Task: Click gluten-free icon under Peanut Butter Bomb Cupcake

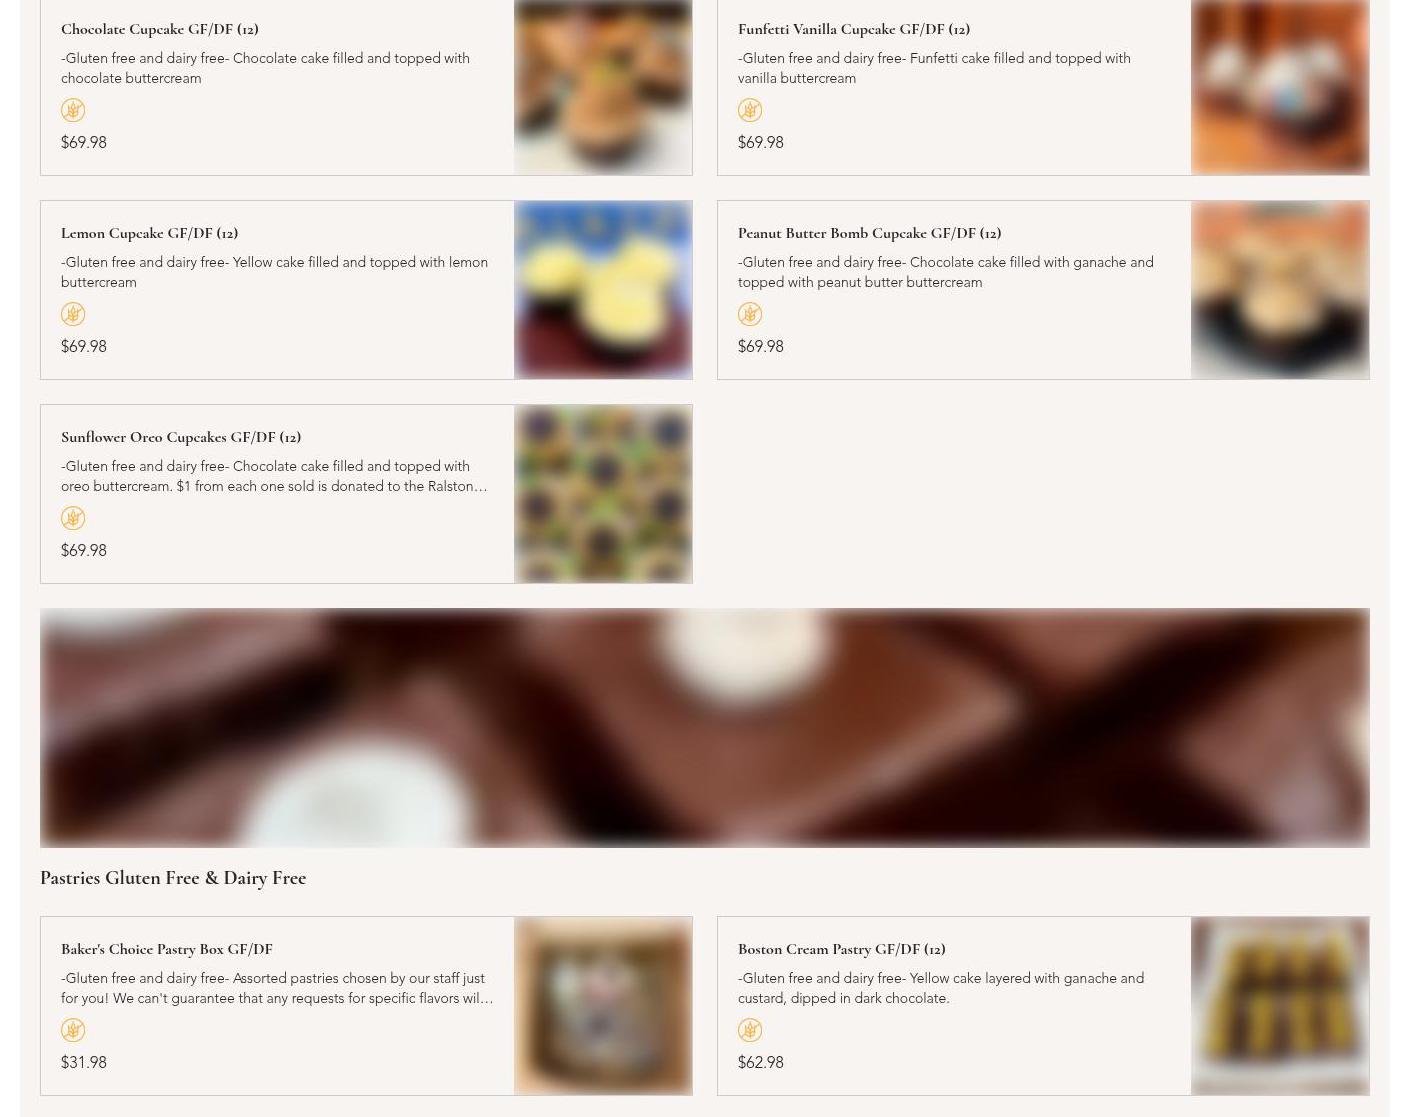Action: [x=750, y=314]
